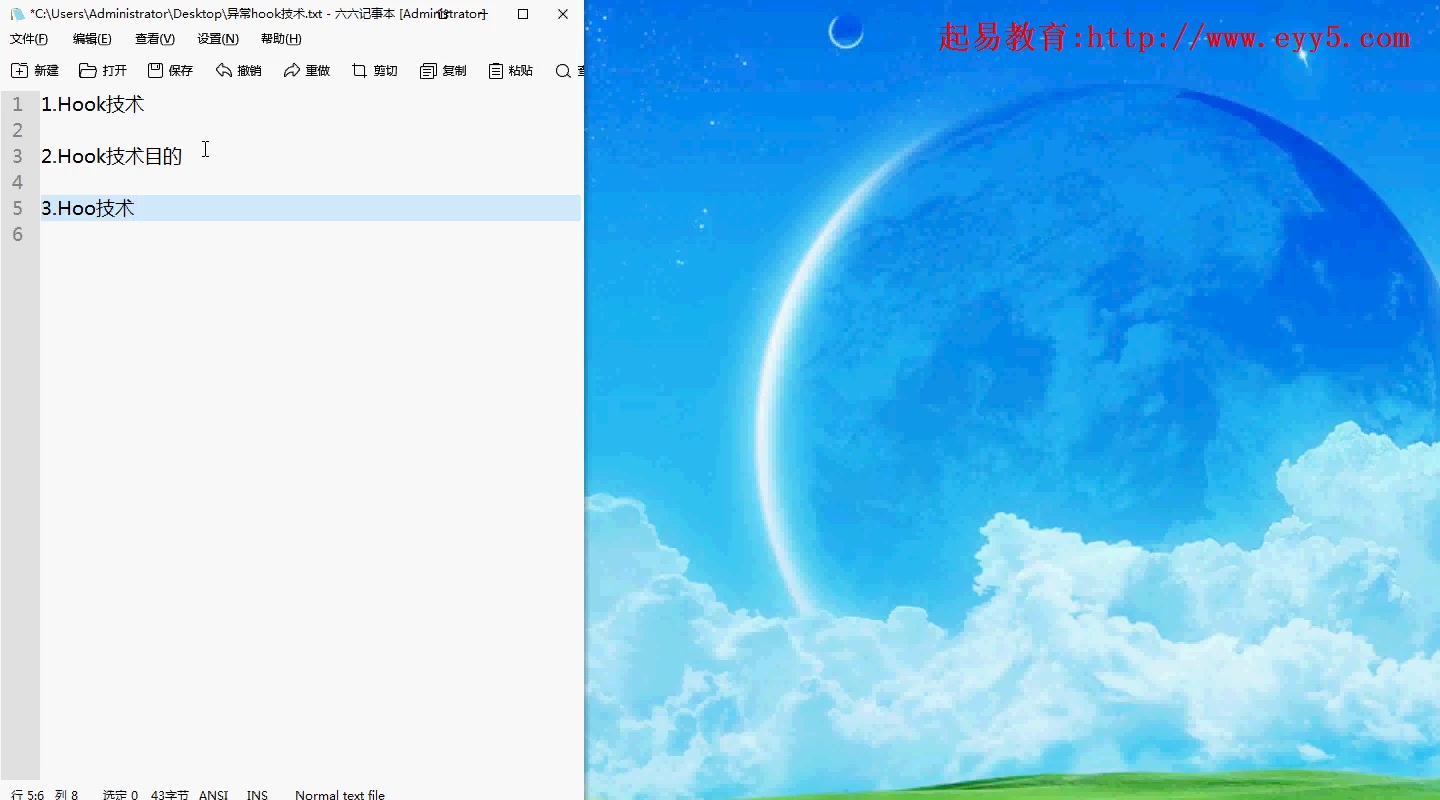Click the line '2.Hook技术目的'
Image resolution: width=1440 pixels, height=800 pixels.
tap(112, 156)
